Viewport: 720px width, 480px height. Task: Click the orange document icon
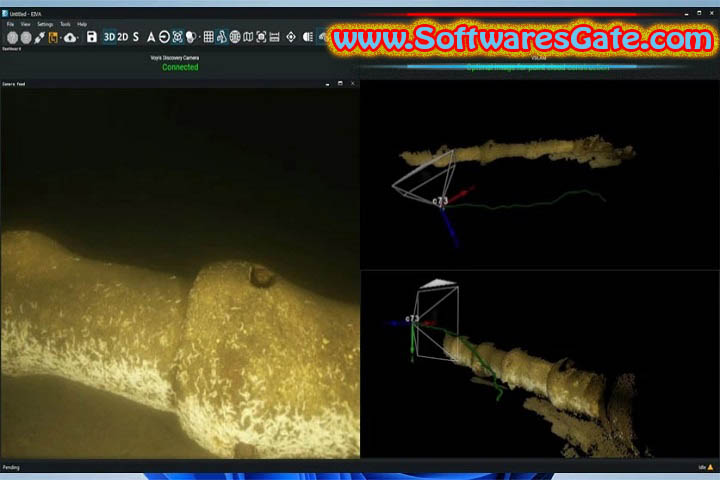[53, 38]
